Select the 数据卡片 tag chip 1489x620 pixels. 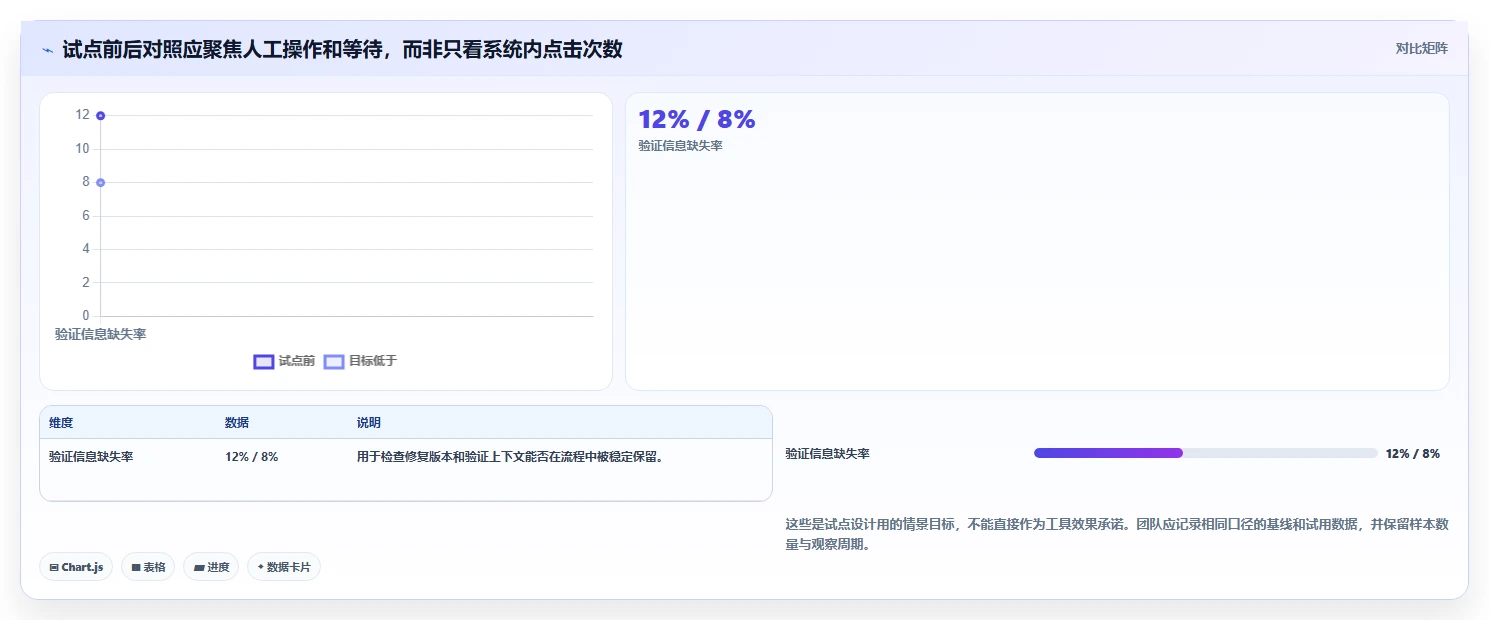(x=284, y=567)
